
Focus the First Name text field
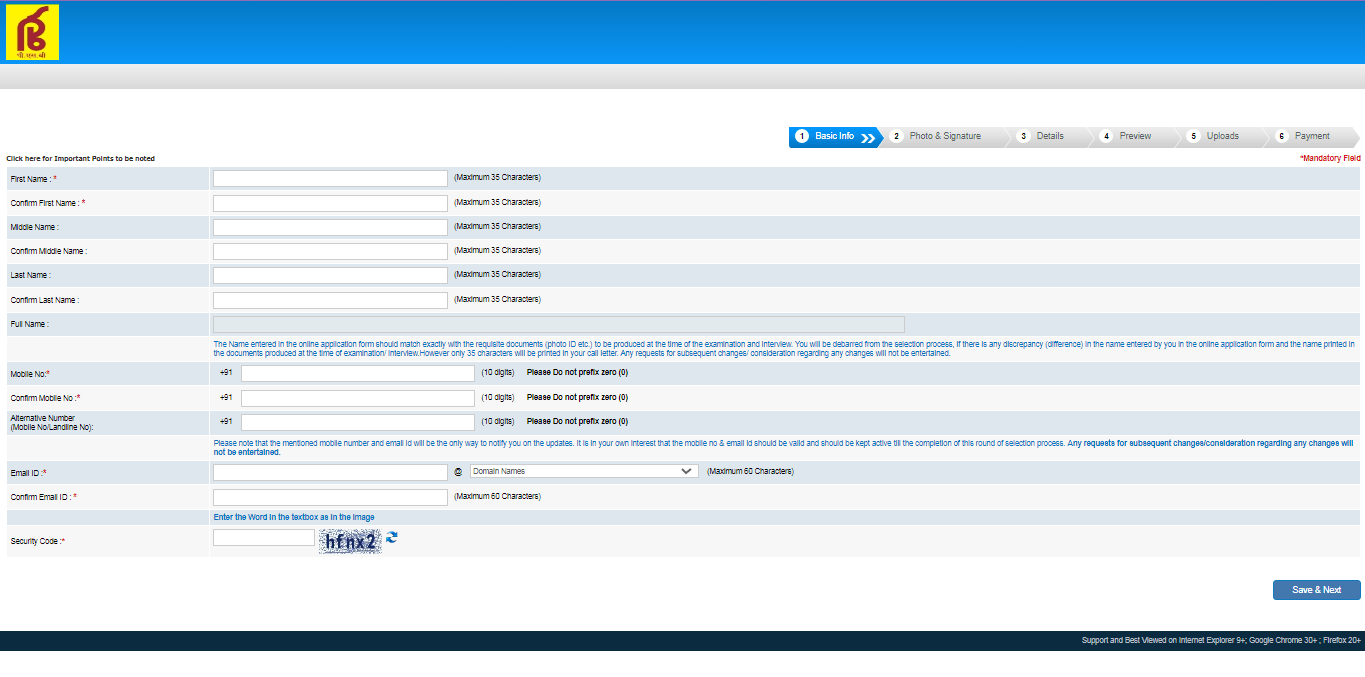pos(330,178)
